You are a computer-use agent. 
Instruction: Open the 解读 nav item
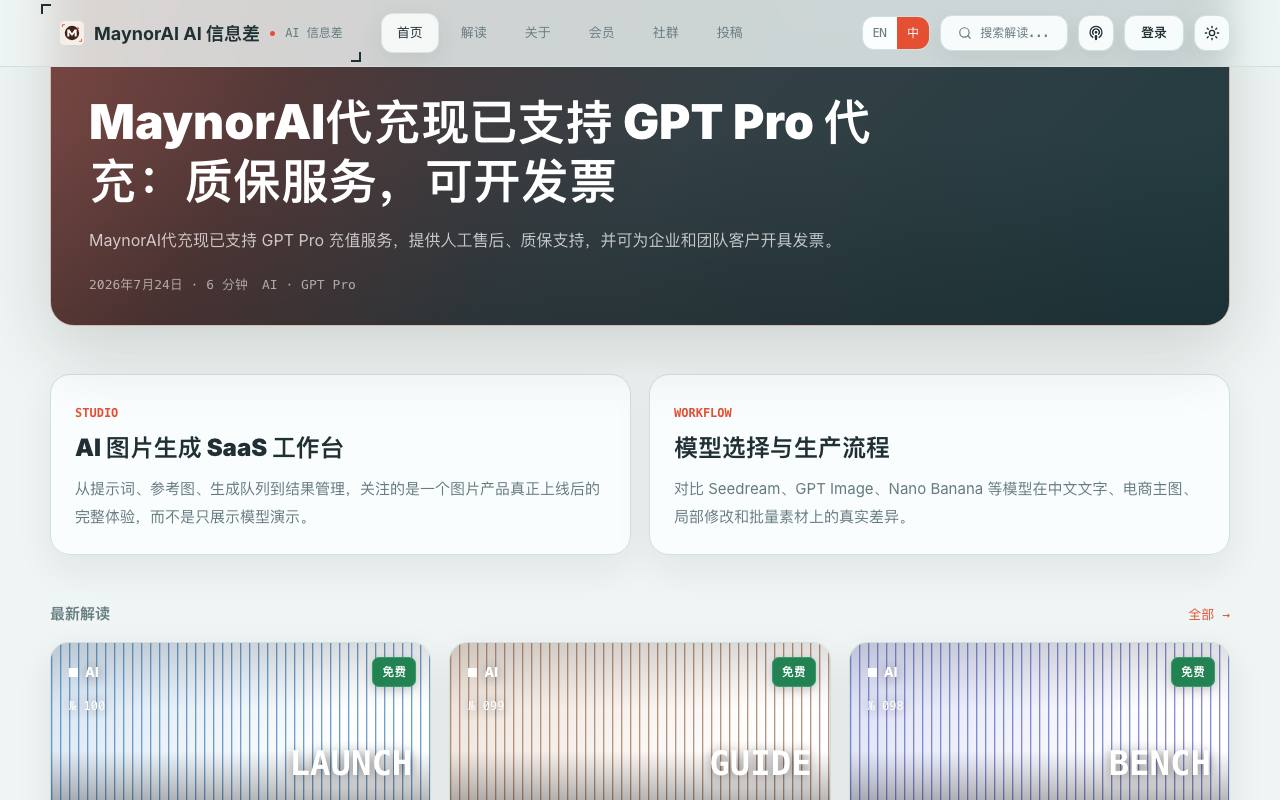tap(474, 33)
